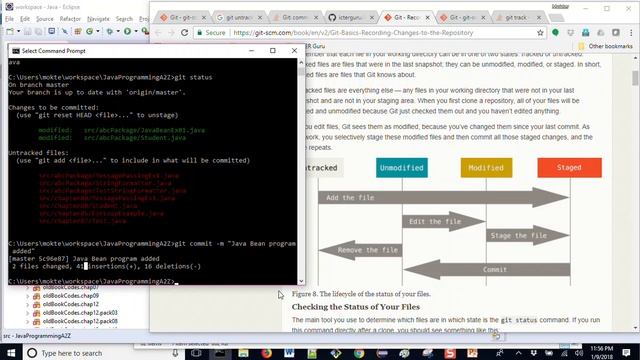Click the Eclipse green Run button

128,31
